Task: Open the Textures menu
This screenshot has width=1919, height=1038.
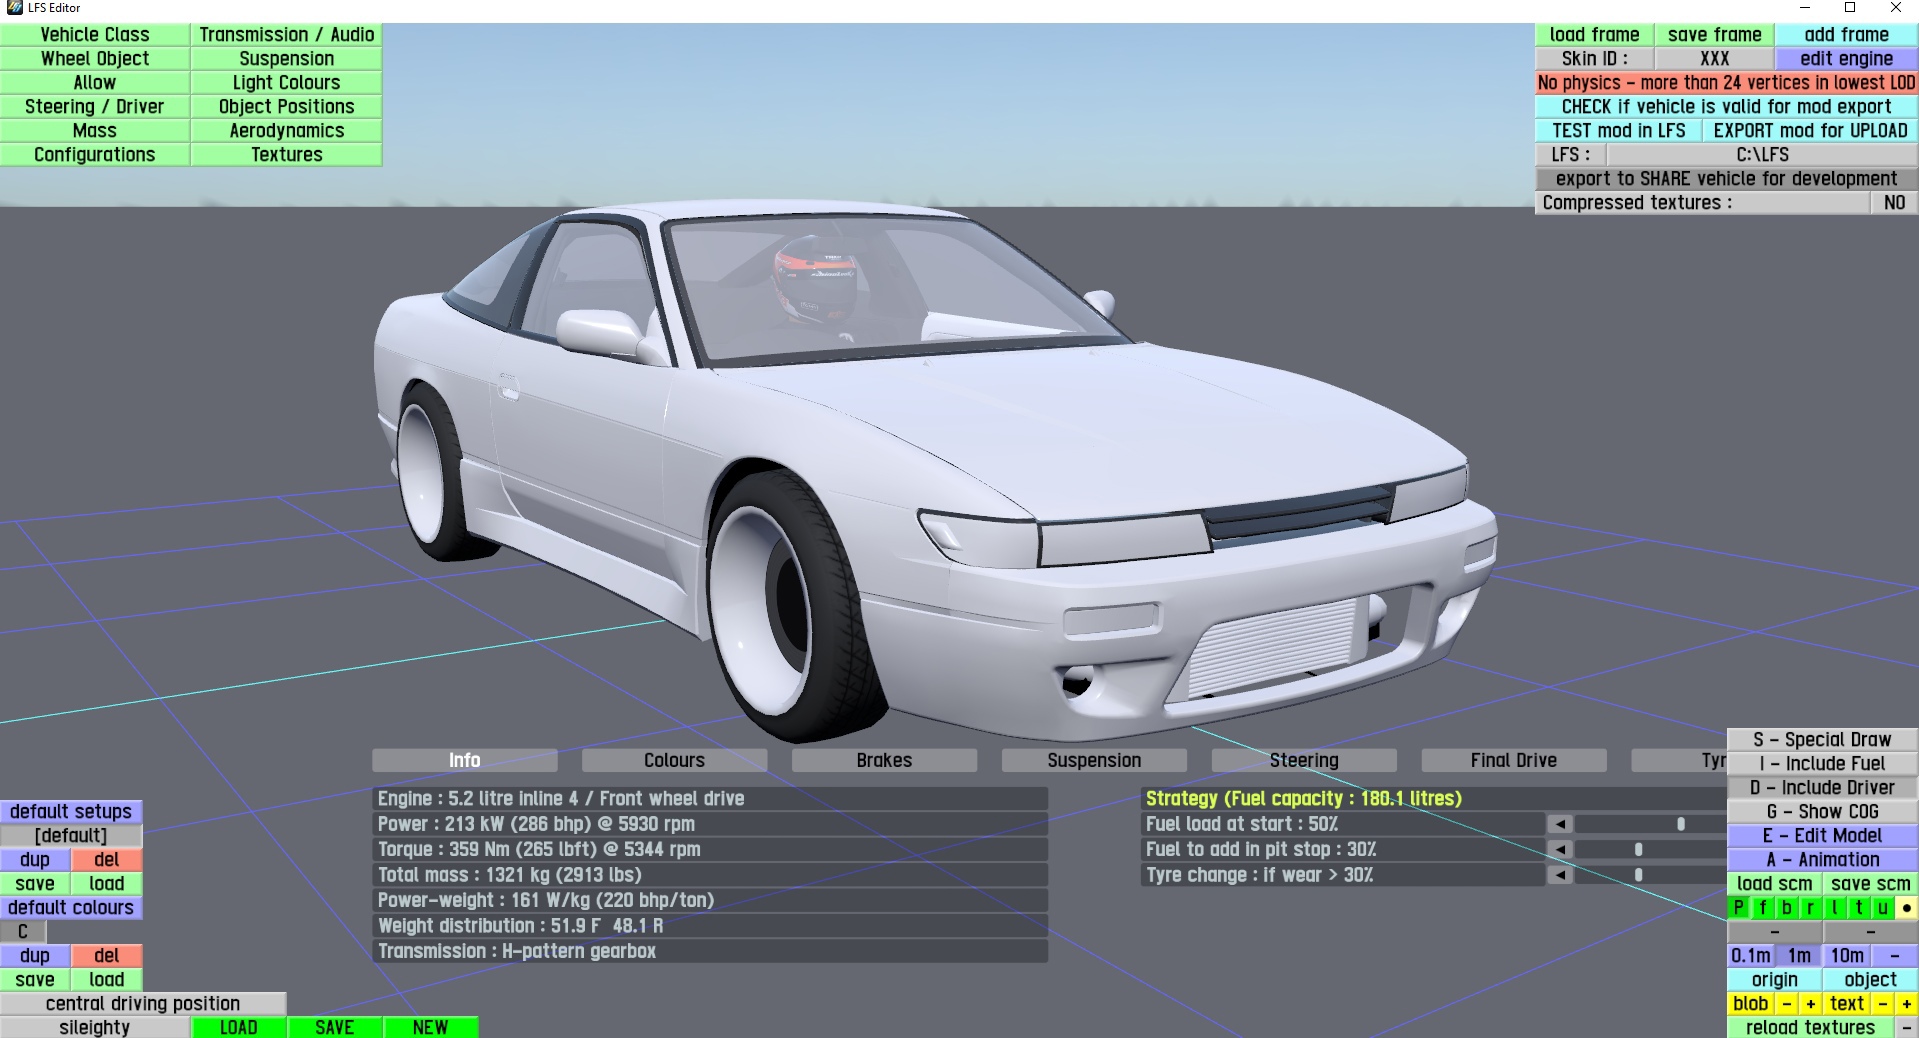Action: tap(287, 155)
